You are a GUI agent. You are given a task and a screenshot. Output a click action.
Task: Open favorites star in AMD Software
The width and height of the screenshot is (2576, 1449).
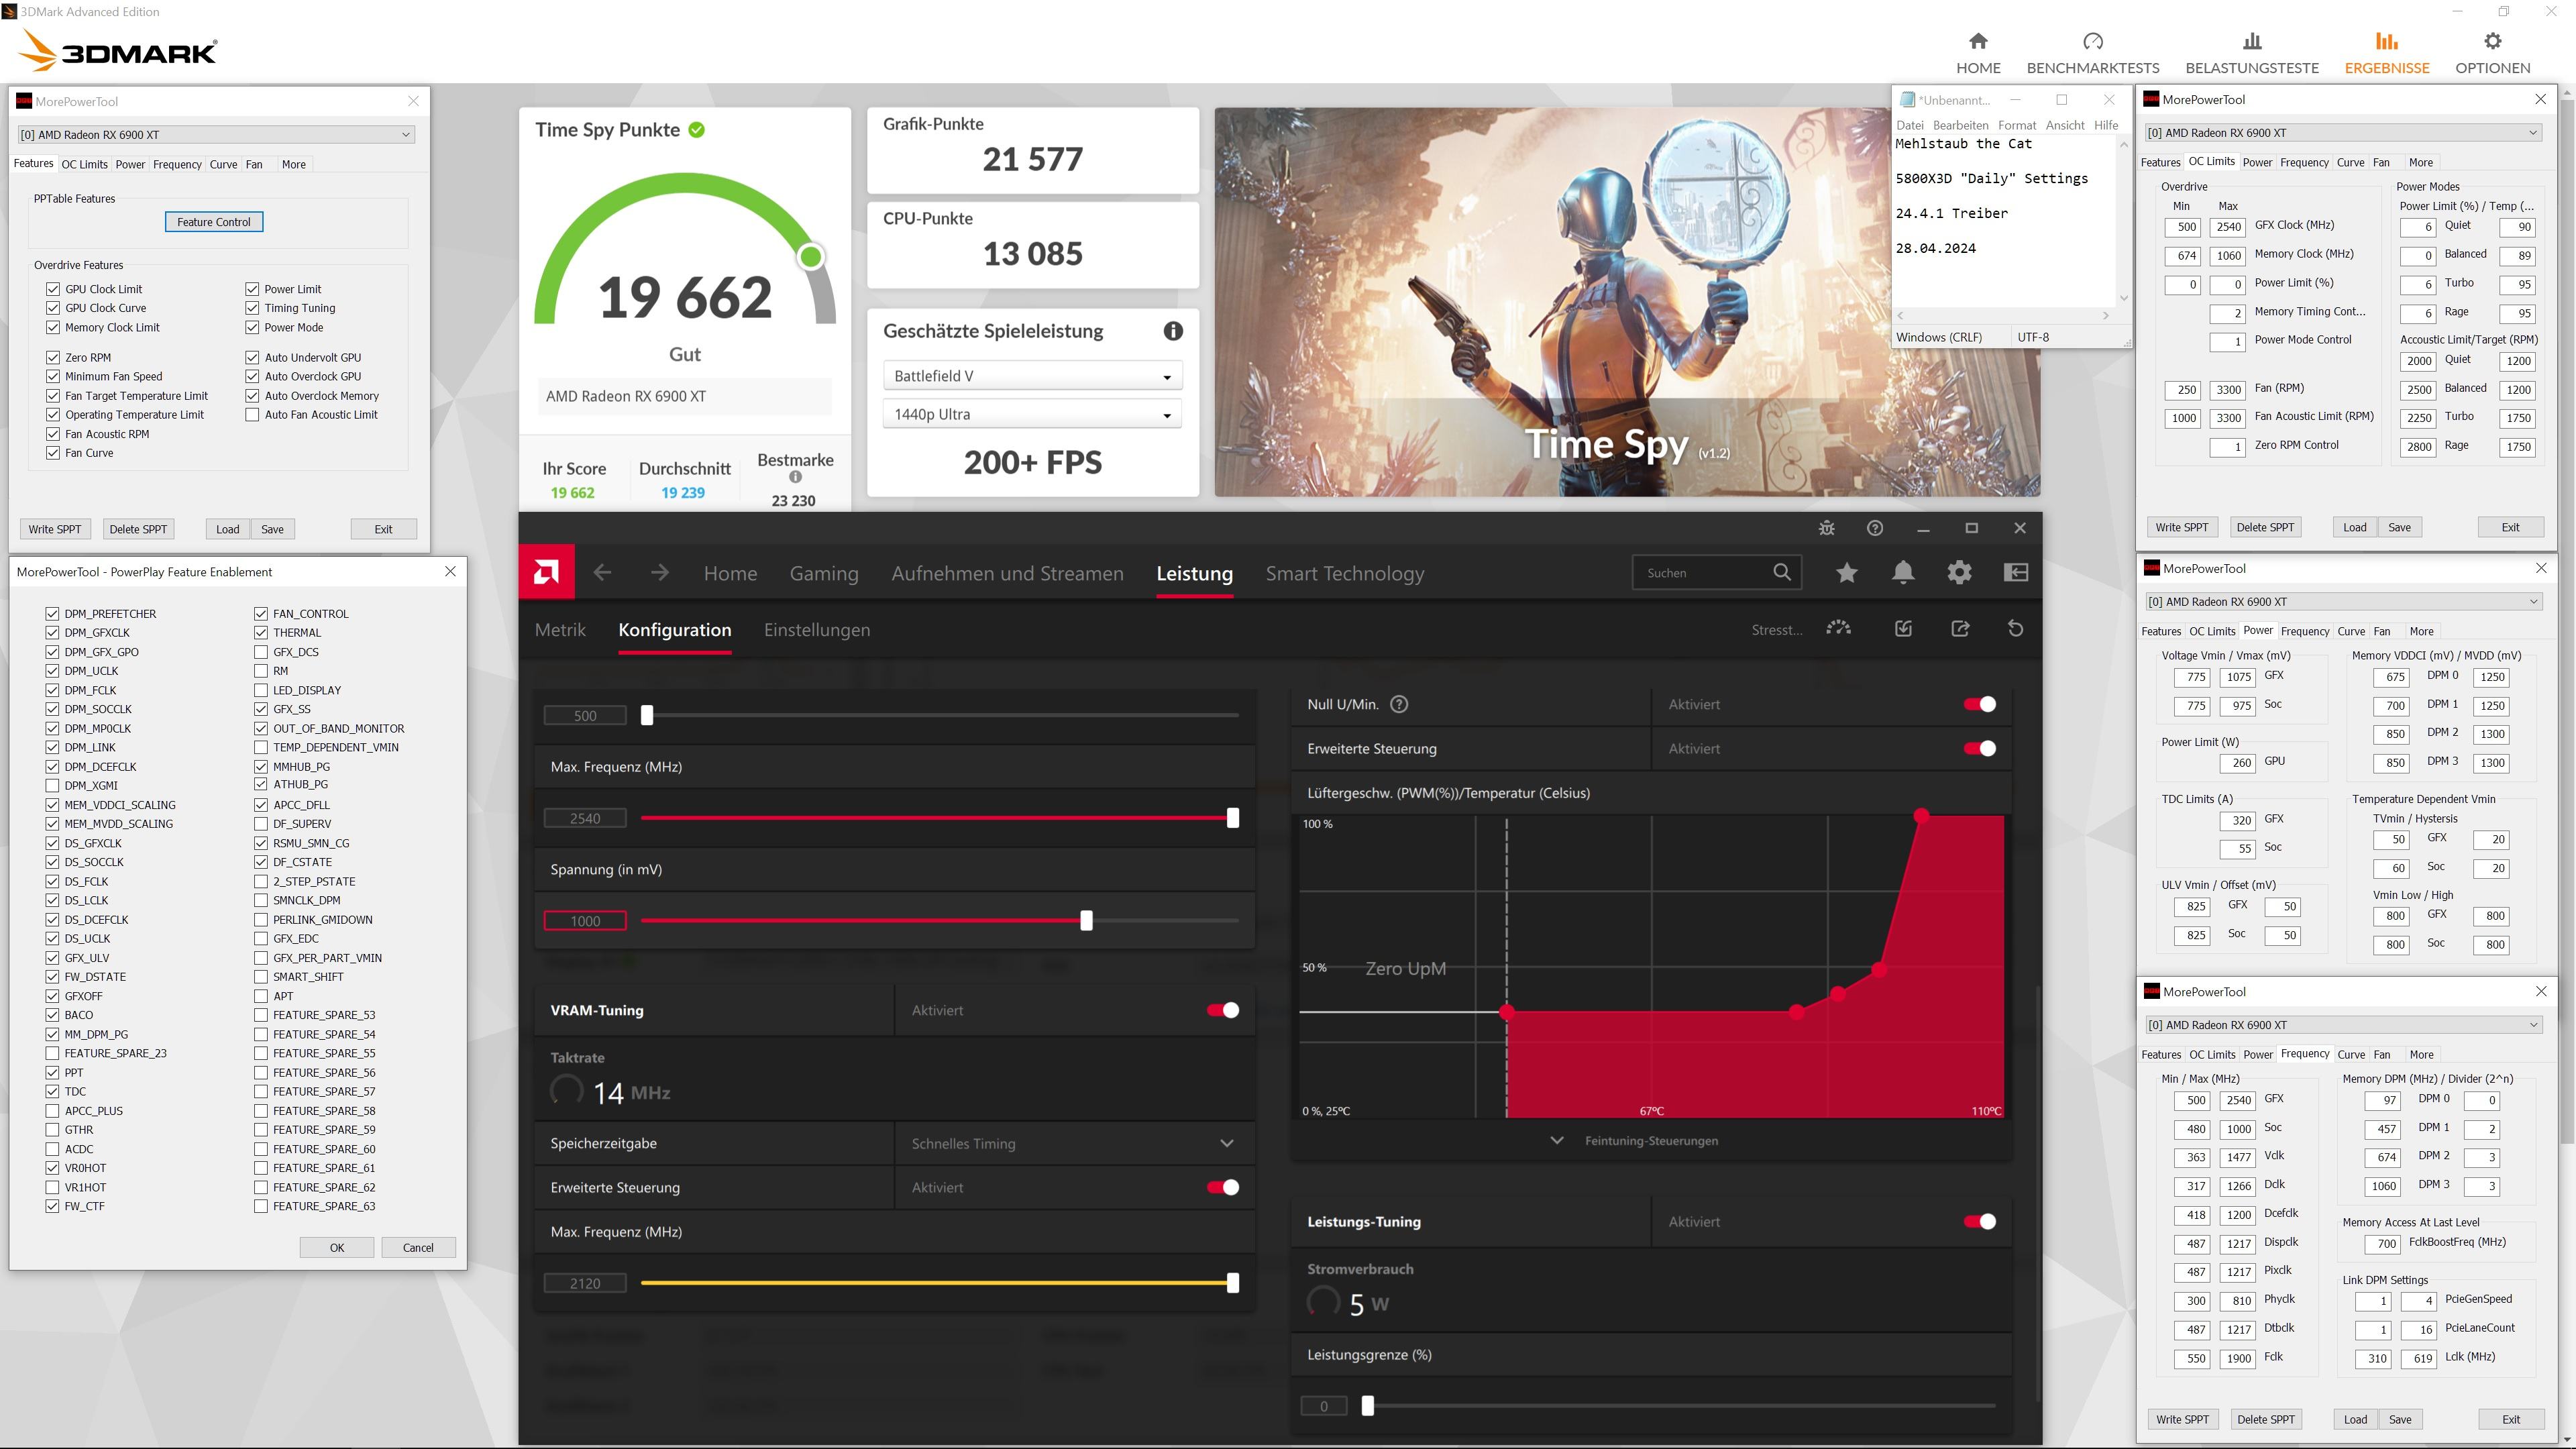pyautogui.click(x=1846, y=572)
